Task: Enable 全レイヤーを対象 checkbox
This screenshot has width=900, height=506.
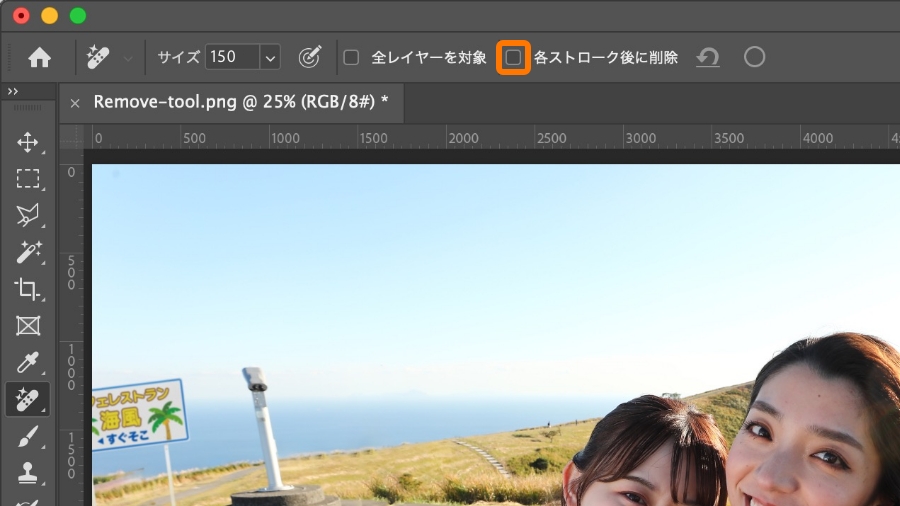Action: click(351, 57)
